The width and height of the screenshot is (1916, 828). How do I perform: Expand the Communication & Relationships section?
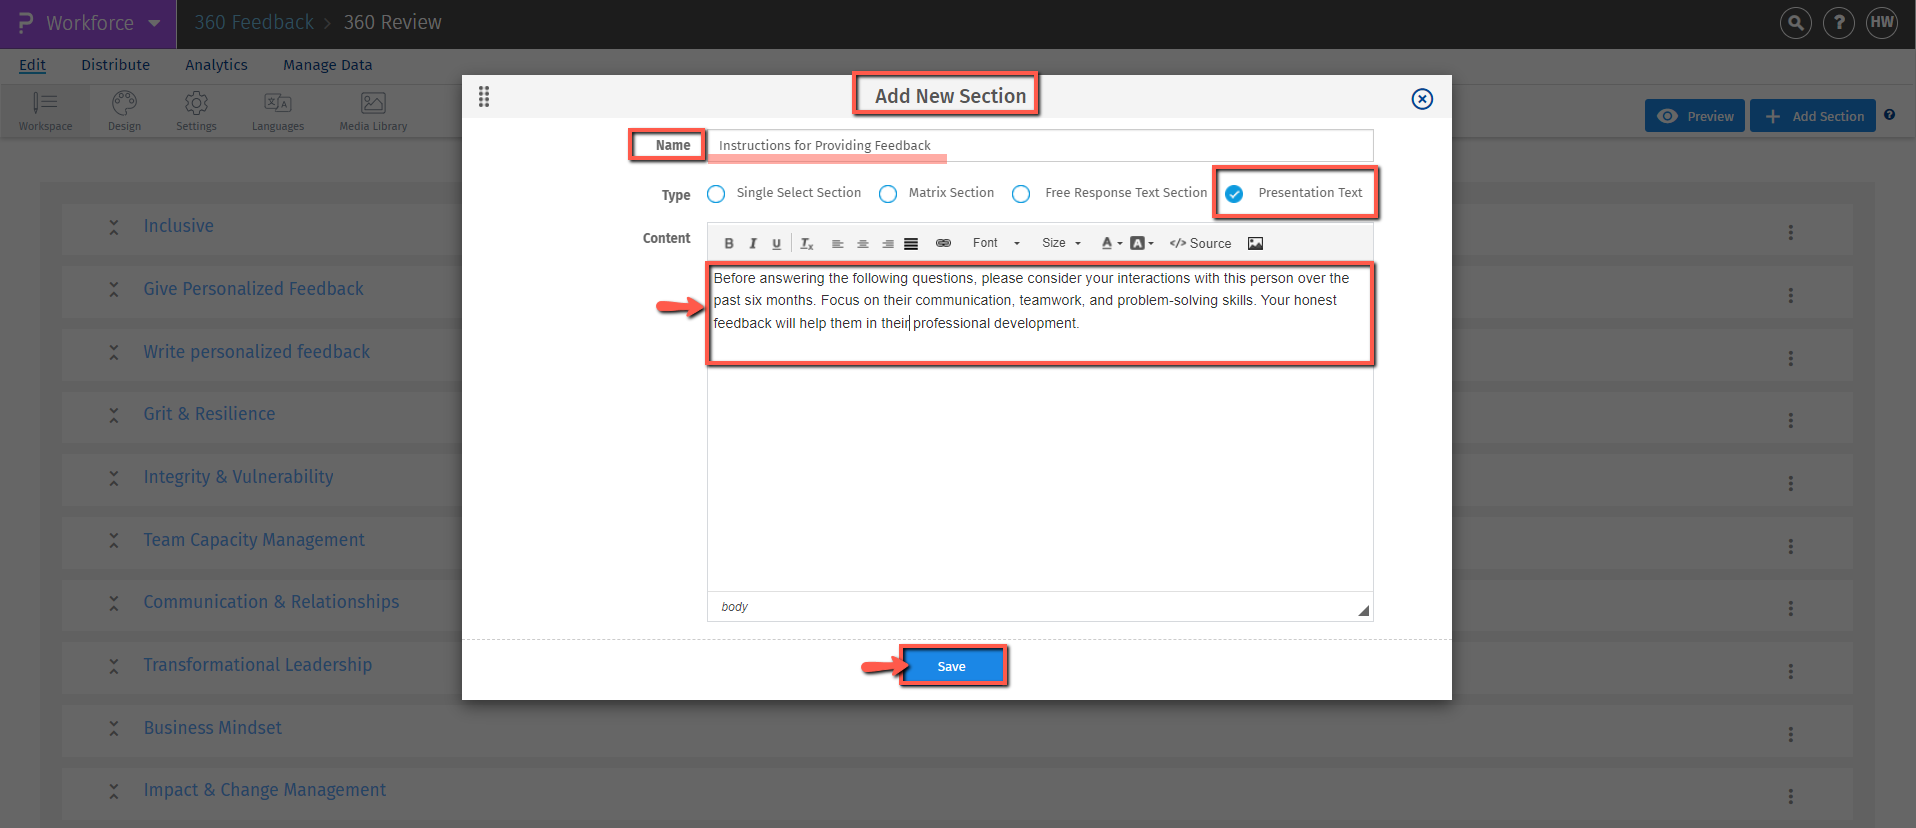coord(114,603)
